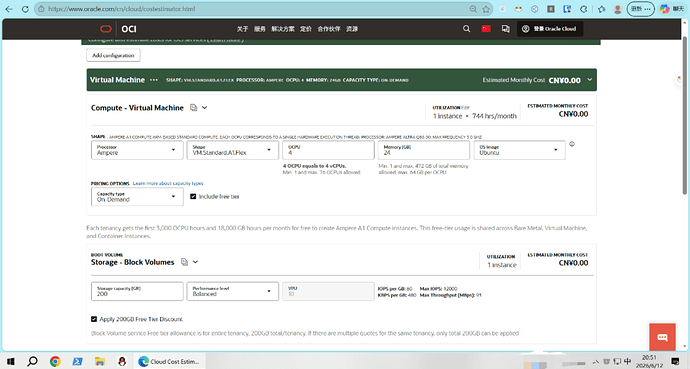Toggle the Include free tier checkbox
Viewport: 690px width, 369px height.
193,197
